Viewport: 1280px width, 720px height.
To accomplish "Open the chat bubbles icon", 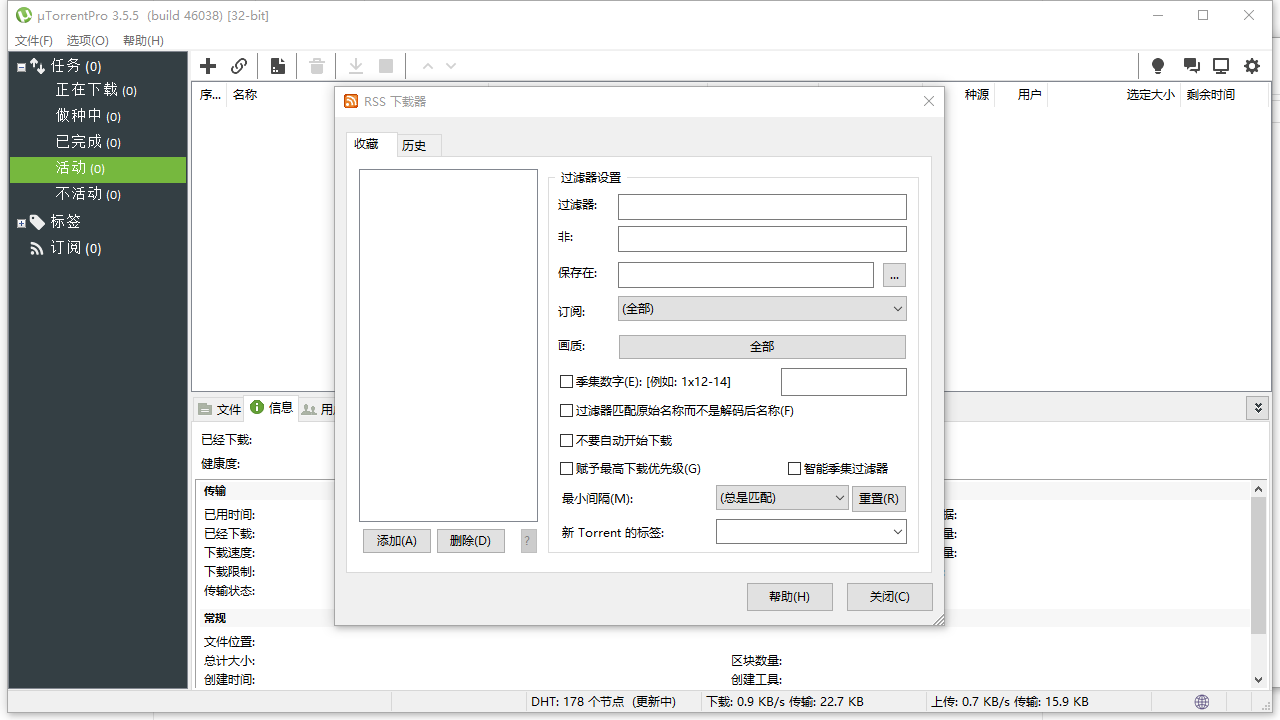I will 1191,66.
